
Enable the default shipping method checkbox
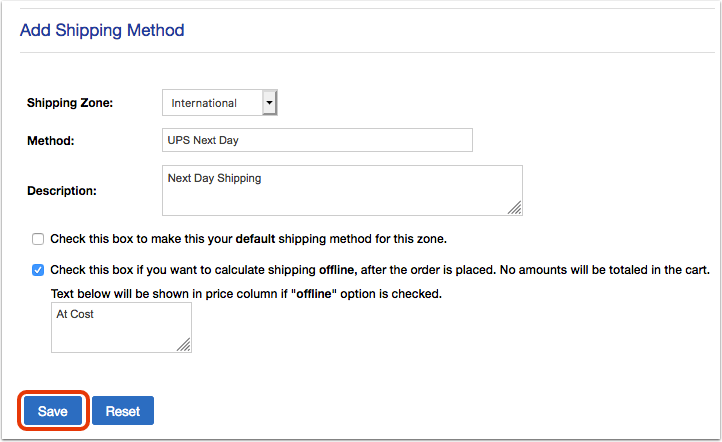38,239
